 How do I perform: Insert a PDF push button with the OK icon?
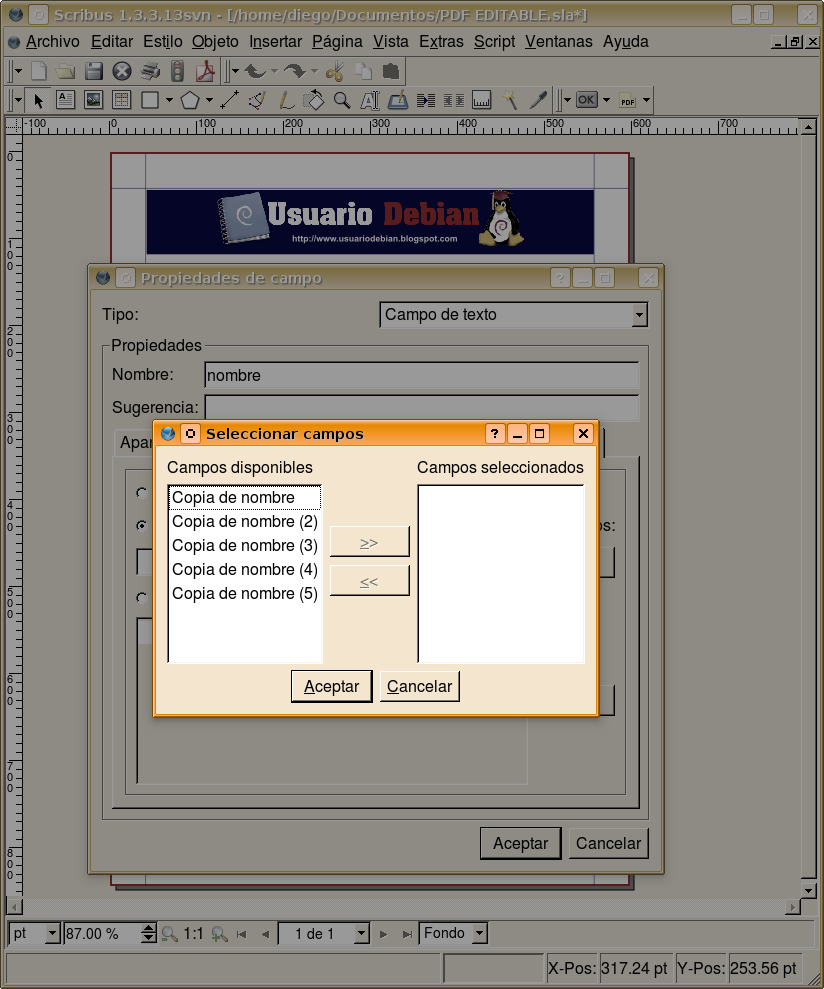coord(586,100)
